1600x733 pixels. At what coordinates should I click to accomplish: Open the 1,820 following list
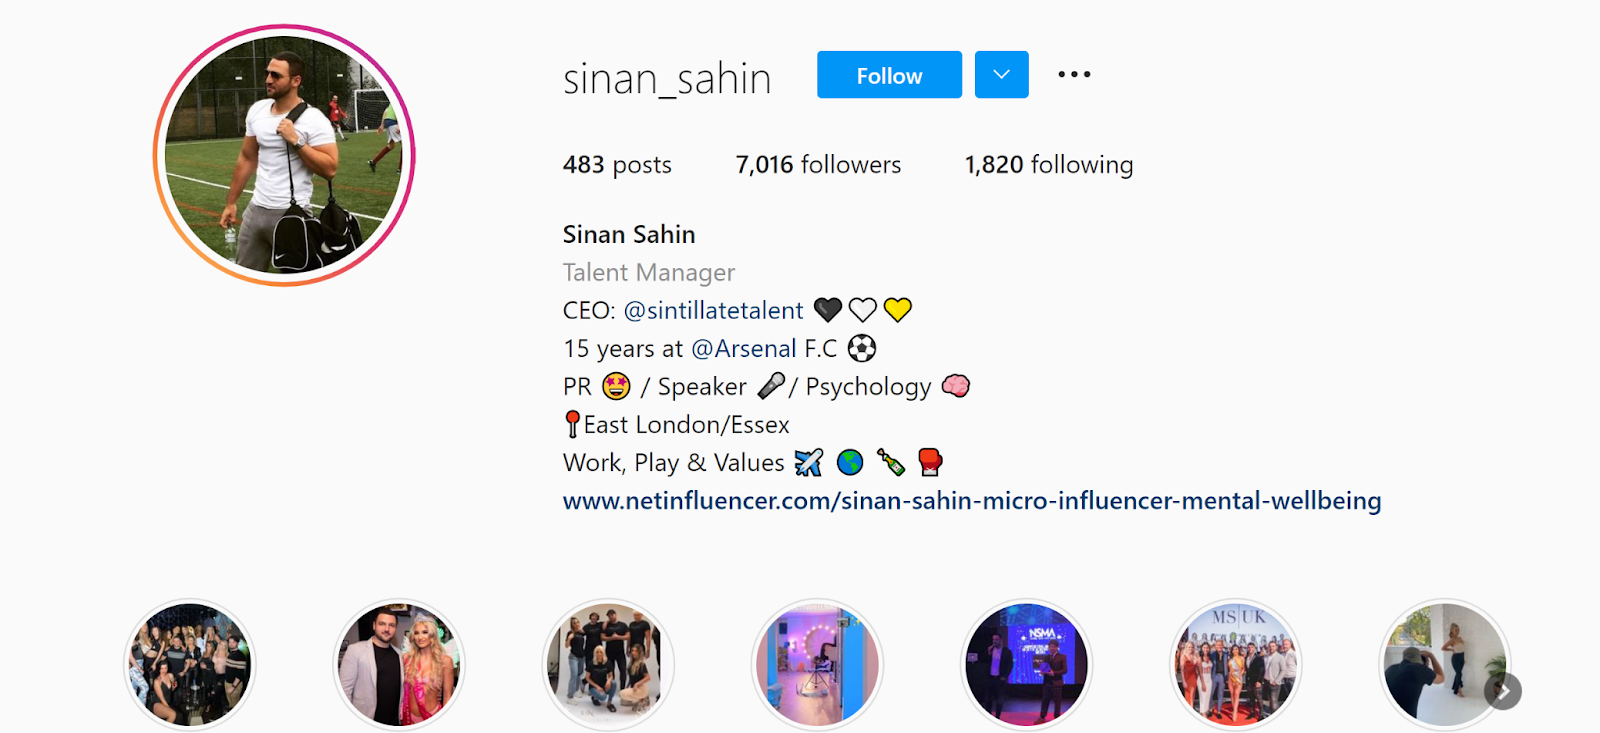1048,165
